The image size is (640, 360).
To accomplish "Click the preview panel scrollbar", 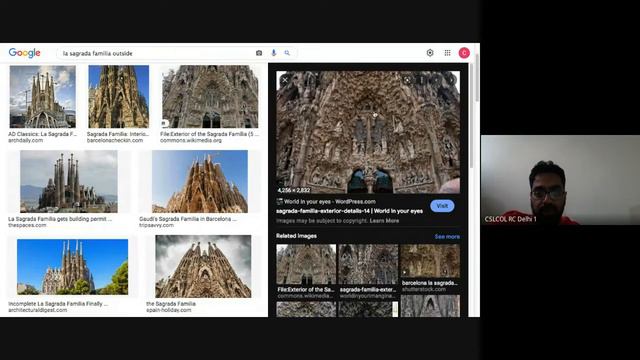I will coord(472,116).
